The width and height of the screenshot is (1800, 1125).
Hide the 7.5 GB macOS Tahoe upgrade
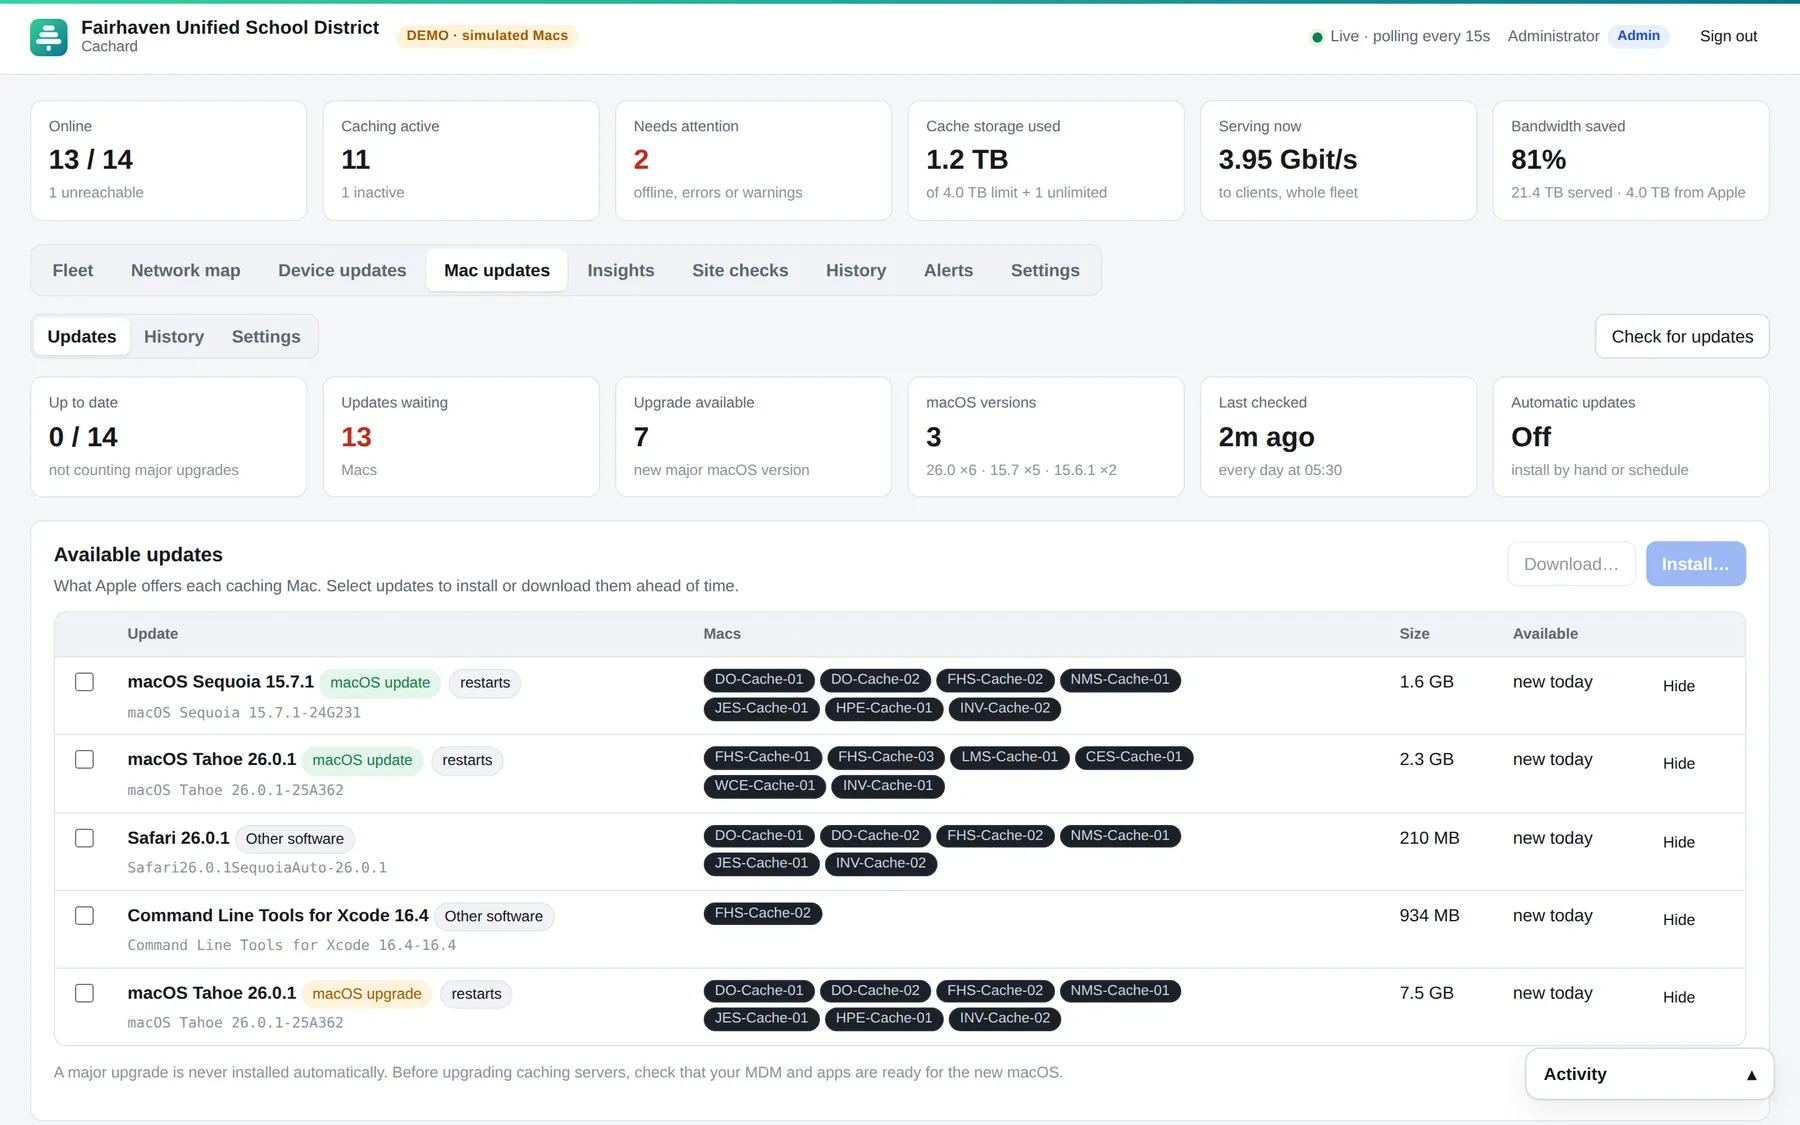point(1678,997)
